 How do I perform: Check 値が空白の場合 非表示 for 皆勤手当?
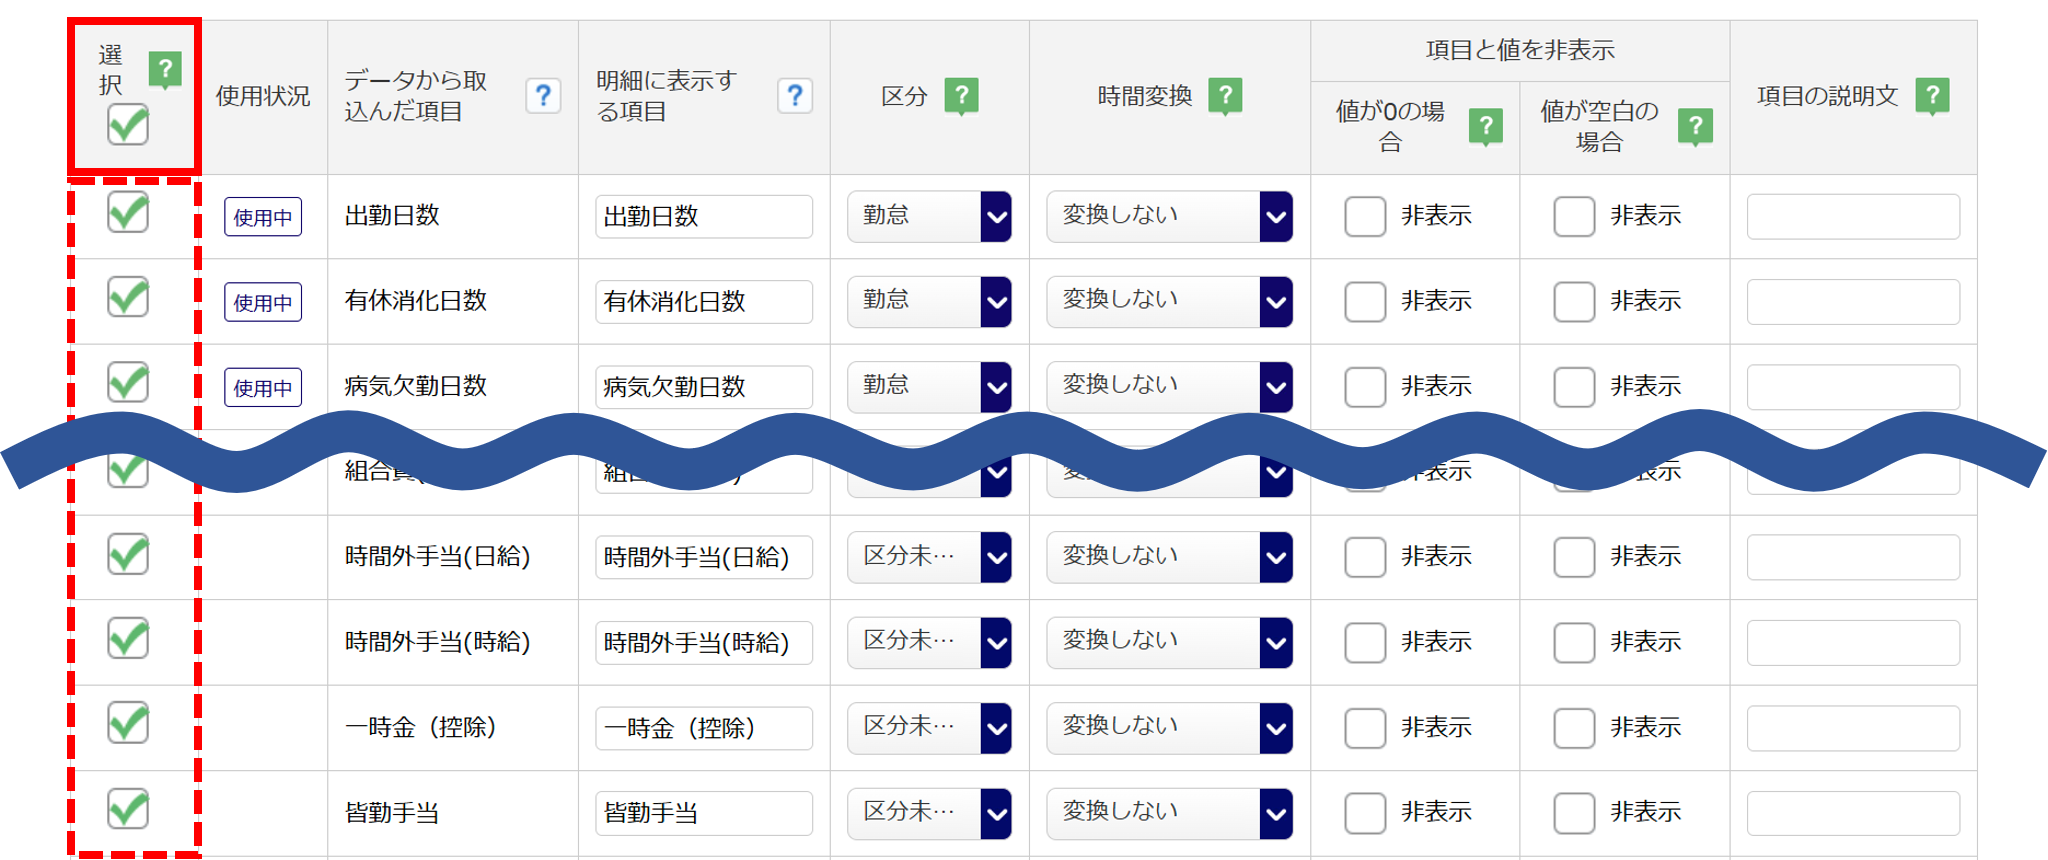[1574, 813]
